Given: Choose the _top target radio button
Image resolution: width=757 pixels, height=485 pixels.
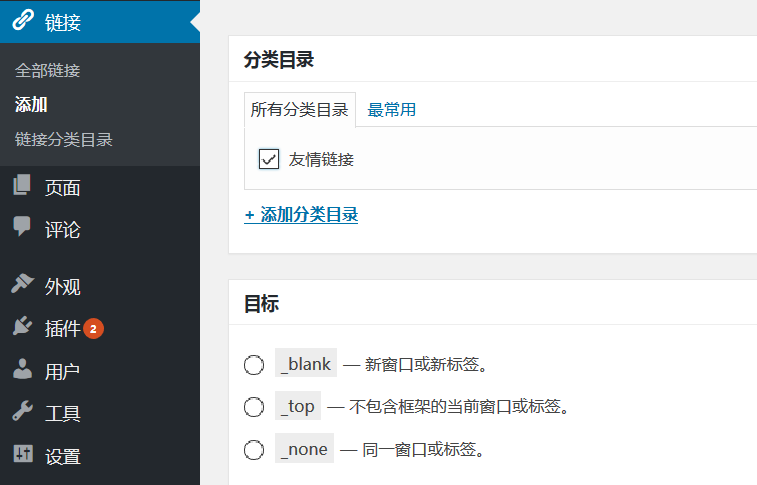Looking at the screenshot, I should coord(254,407).
